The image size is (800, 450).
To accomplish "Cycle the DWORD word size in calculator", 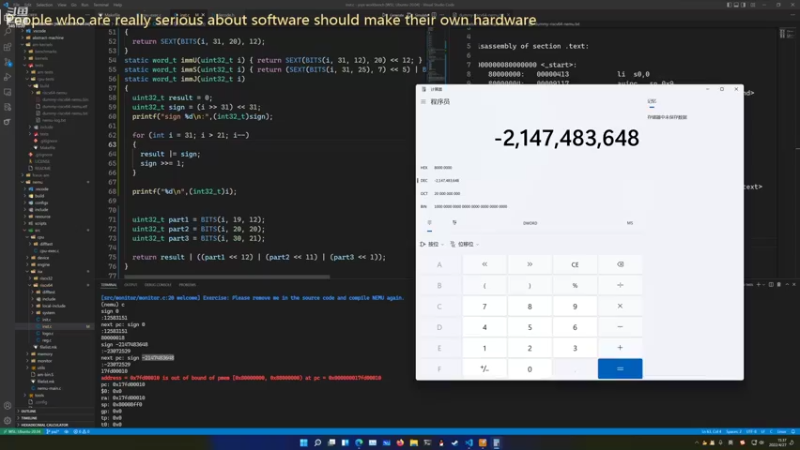I will [x=530, y=223].
